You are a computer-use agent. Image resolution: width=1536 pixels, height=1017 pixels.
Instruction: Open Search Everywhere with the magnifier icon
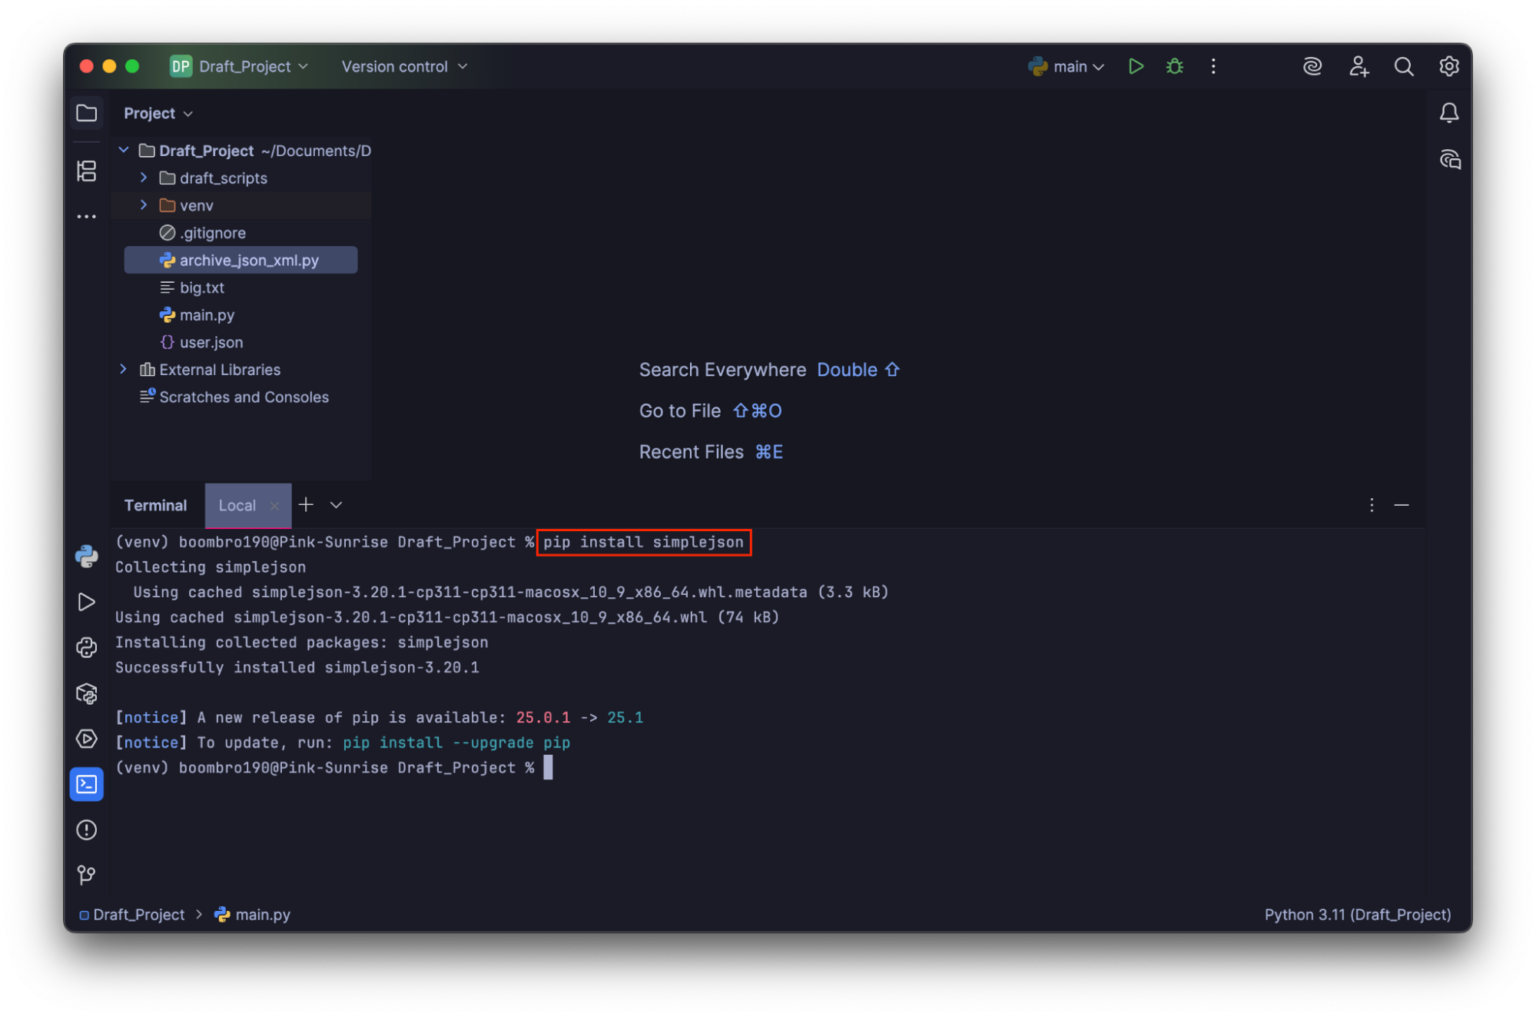pyautogui.click(x=1404, y=66)
